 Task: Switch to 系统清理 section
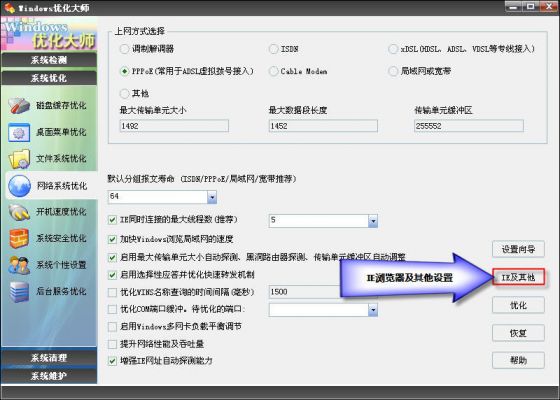[x=49, y=358]
